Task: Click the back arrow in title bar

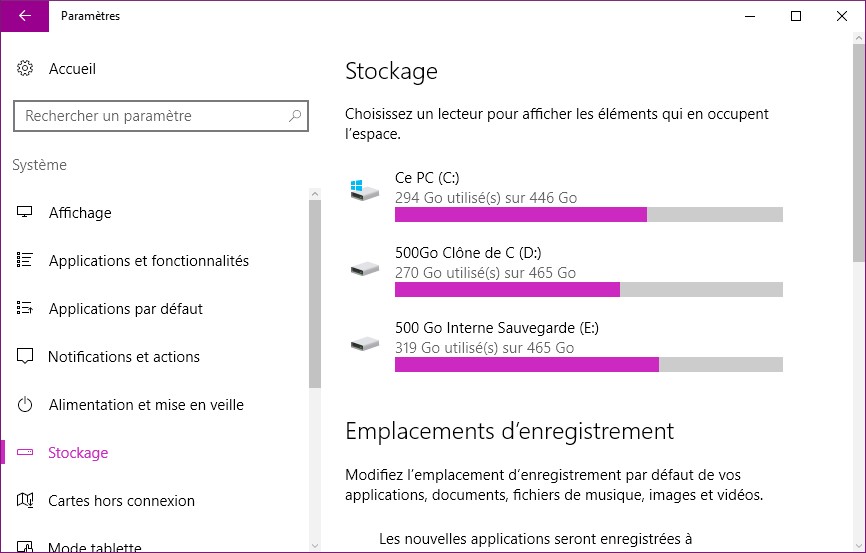Action: pyautogui.click(x=24, y=16)
